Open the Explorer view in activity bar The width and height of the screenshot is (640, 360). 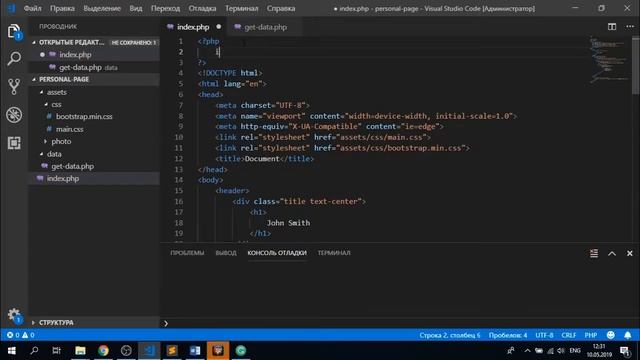point(14,31)
